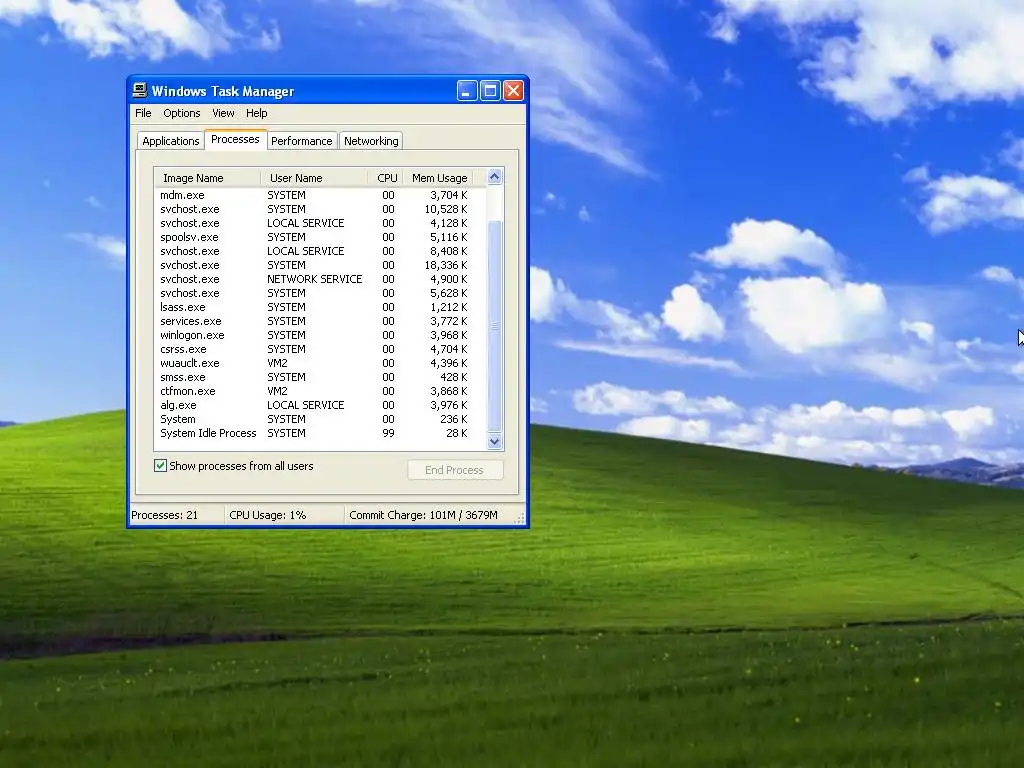Select the csrss.exe process

tap(320, 349)
